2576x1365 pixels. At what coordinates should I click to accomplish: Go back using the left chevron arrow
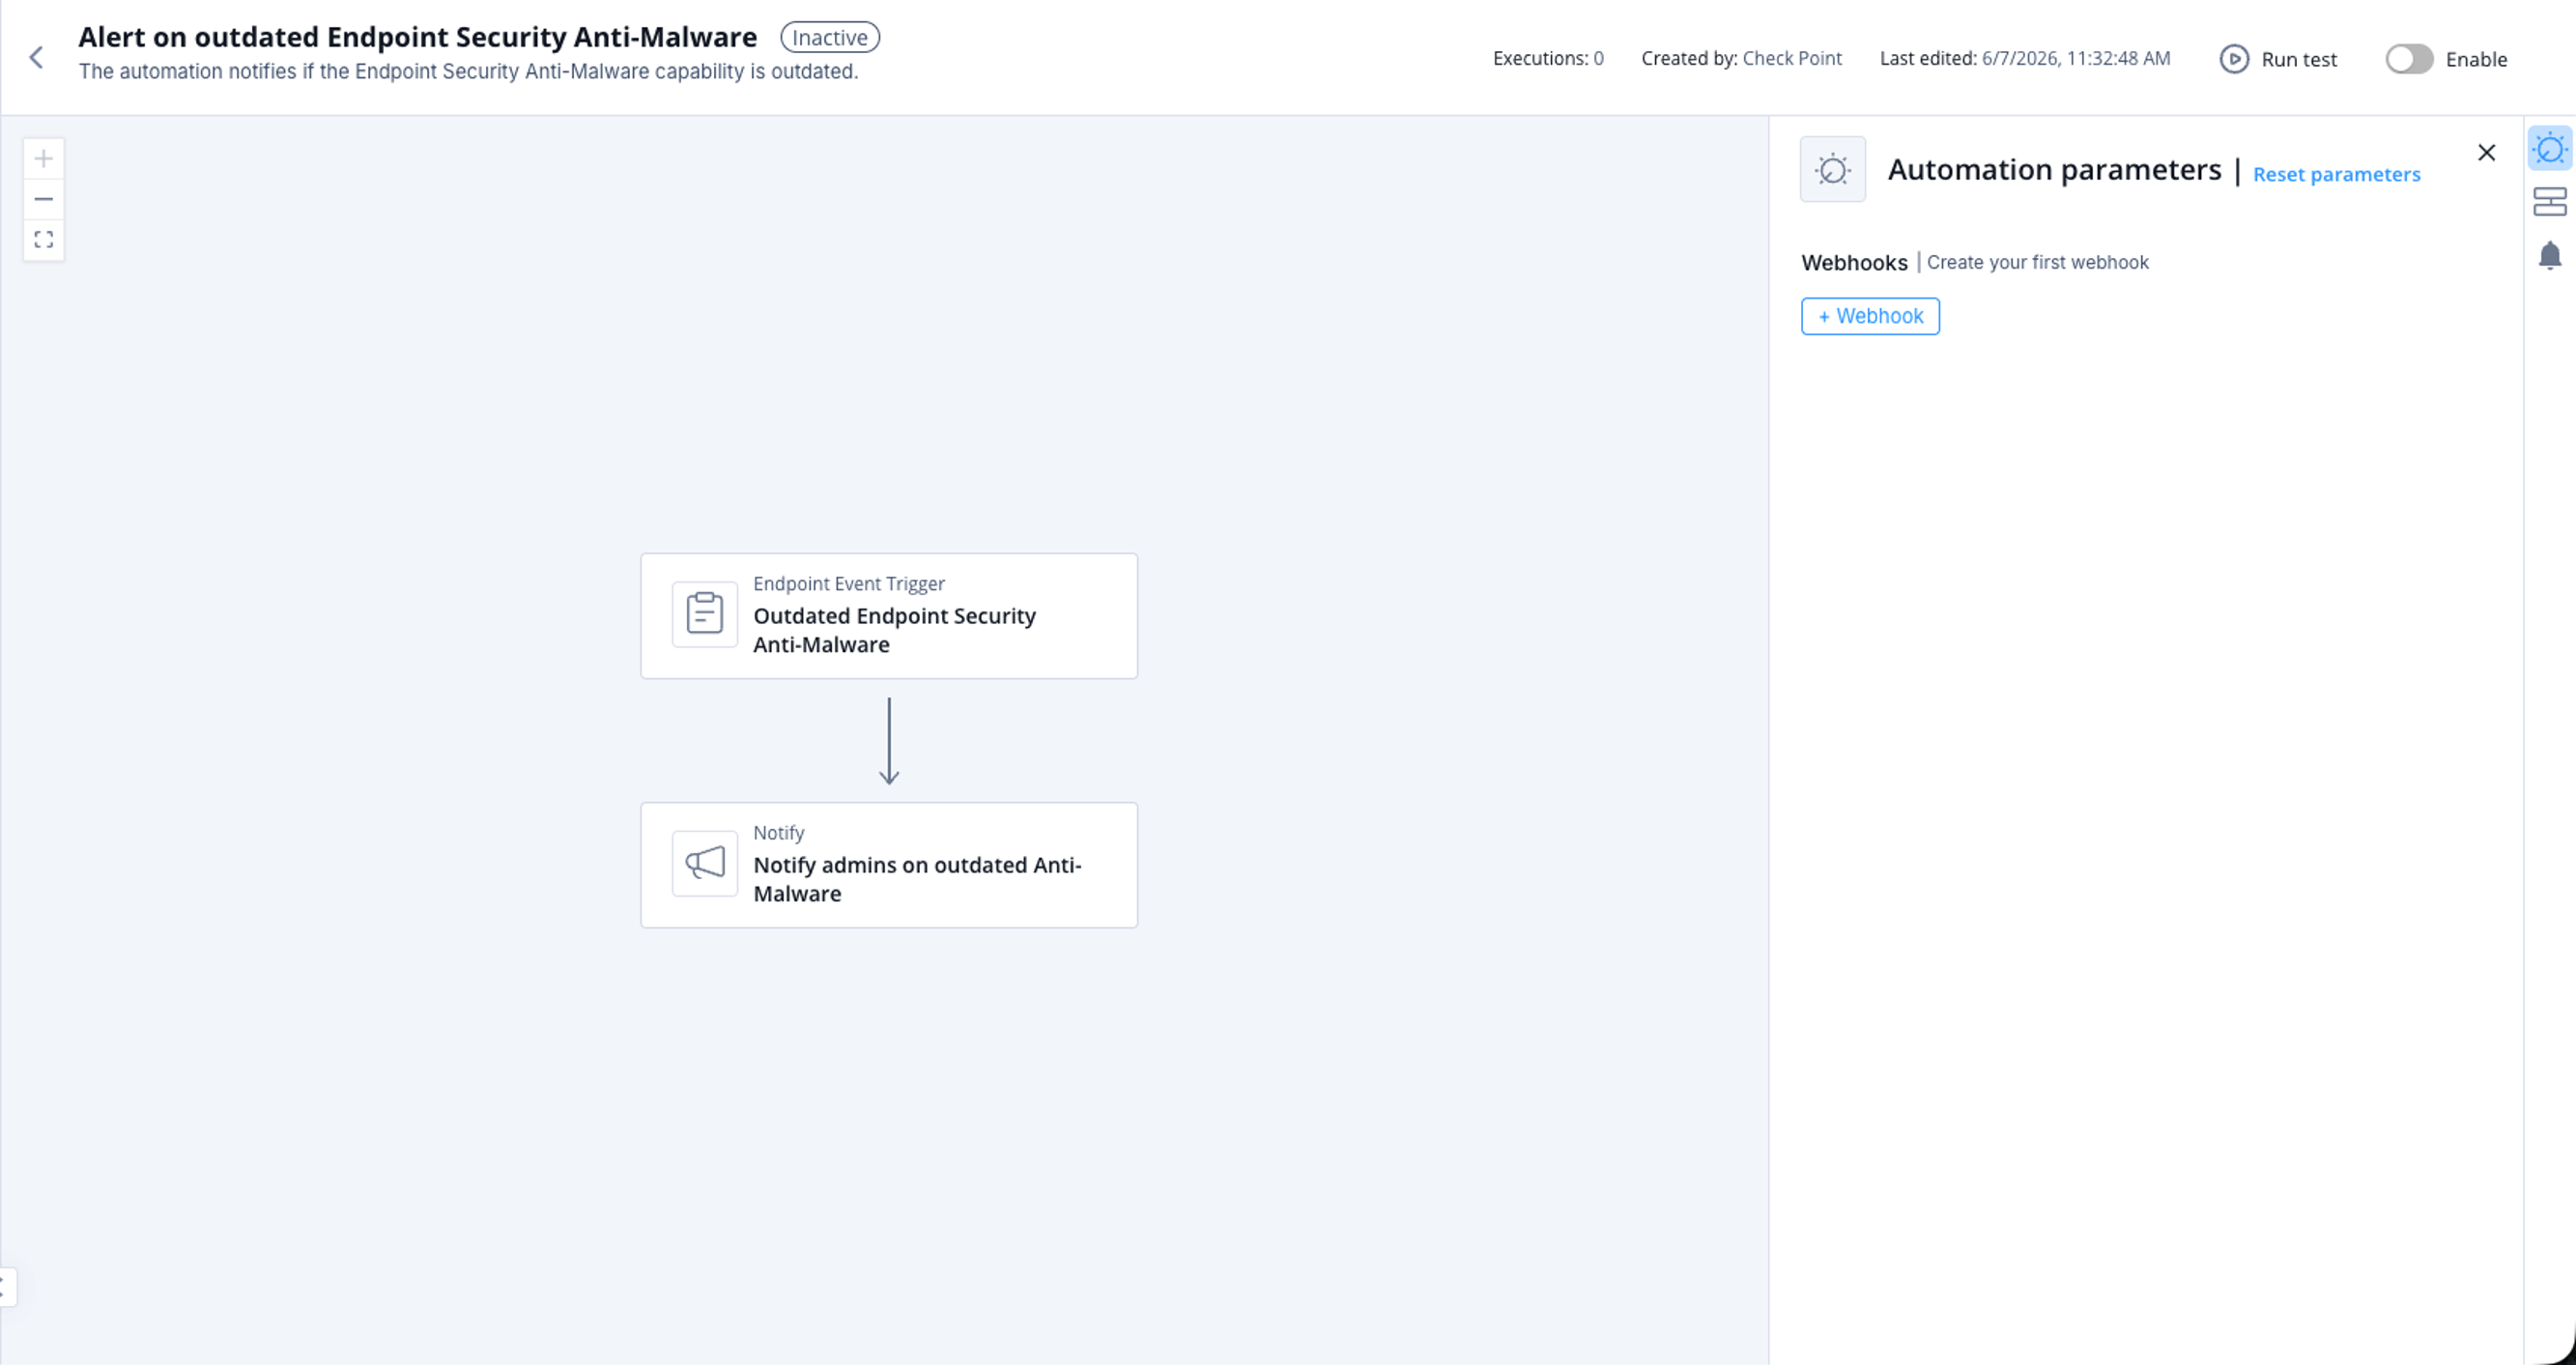[x=37, y=57]
